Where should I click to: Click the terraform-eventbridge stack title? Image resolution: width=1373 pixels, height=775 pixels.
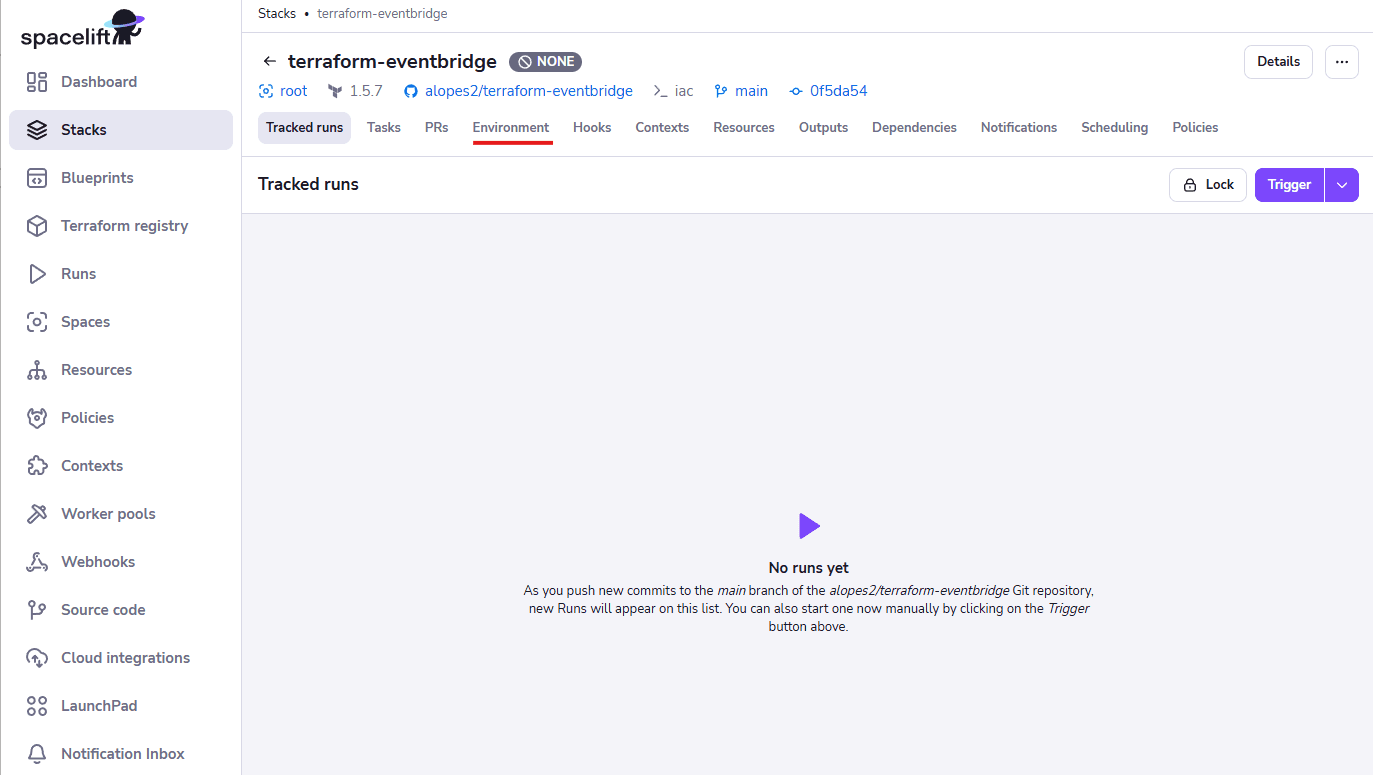pyautogui.click(x=392, y=62)
